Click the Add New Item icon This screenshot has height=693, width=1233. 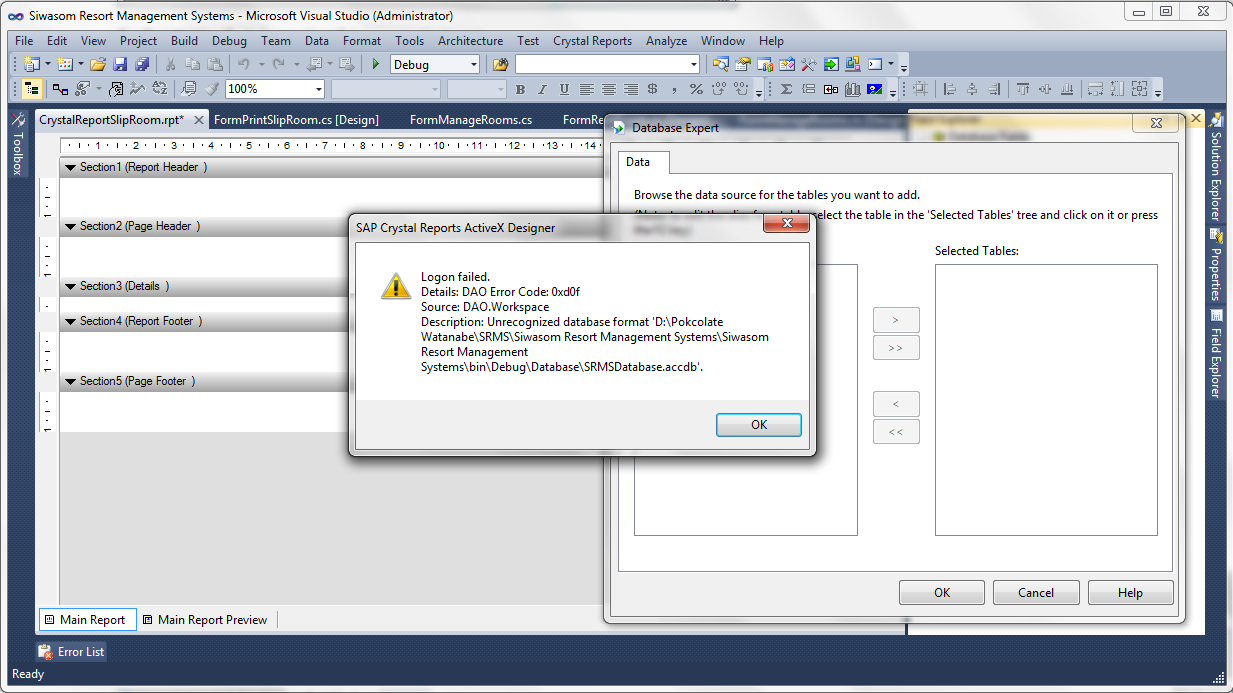click(x=64, y=64)
